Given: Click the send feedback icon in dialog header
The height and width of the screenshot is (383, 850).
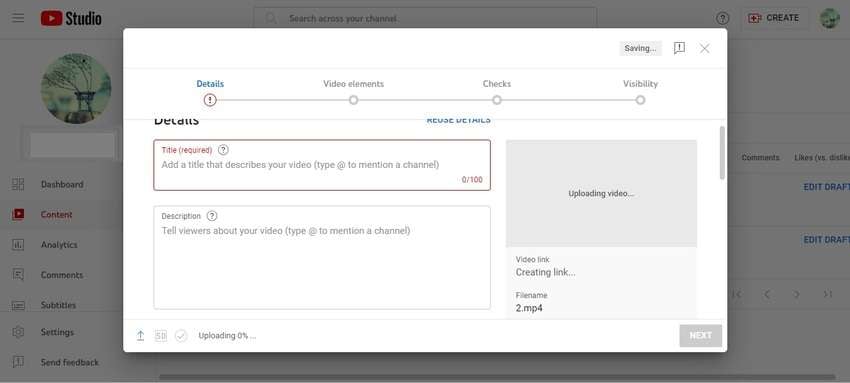Looking at the screenshot, I should [679, 48].
